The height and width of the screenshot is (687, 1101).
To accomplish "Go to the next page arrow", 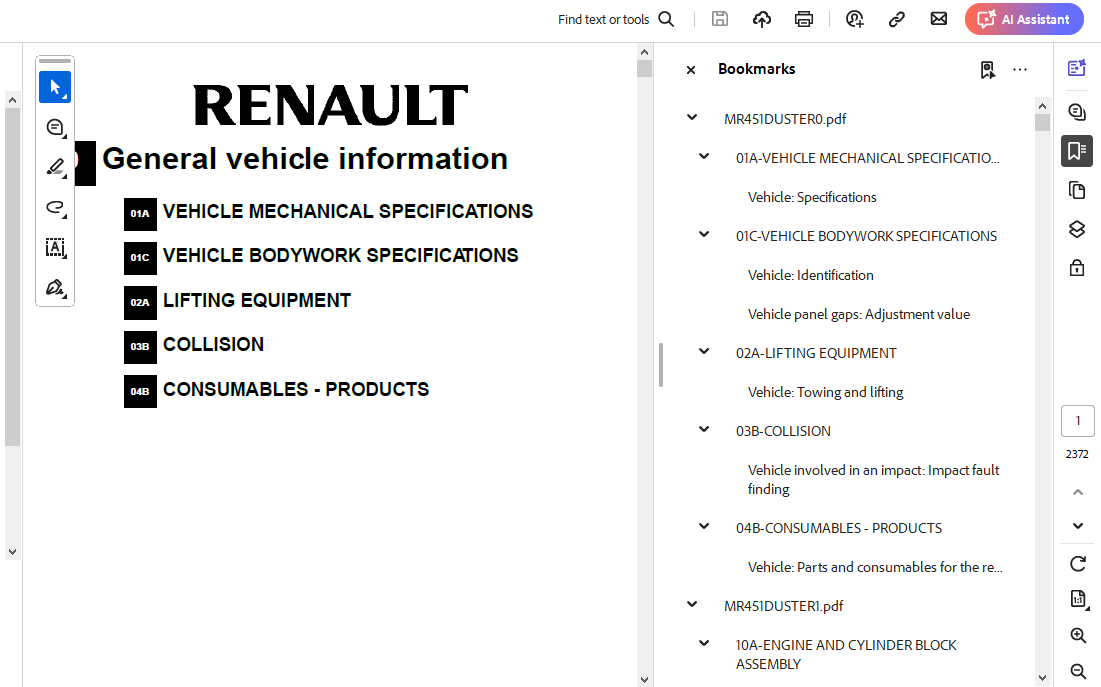I will 1078,526.
